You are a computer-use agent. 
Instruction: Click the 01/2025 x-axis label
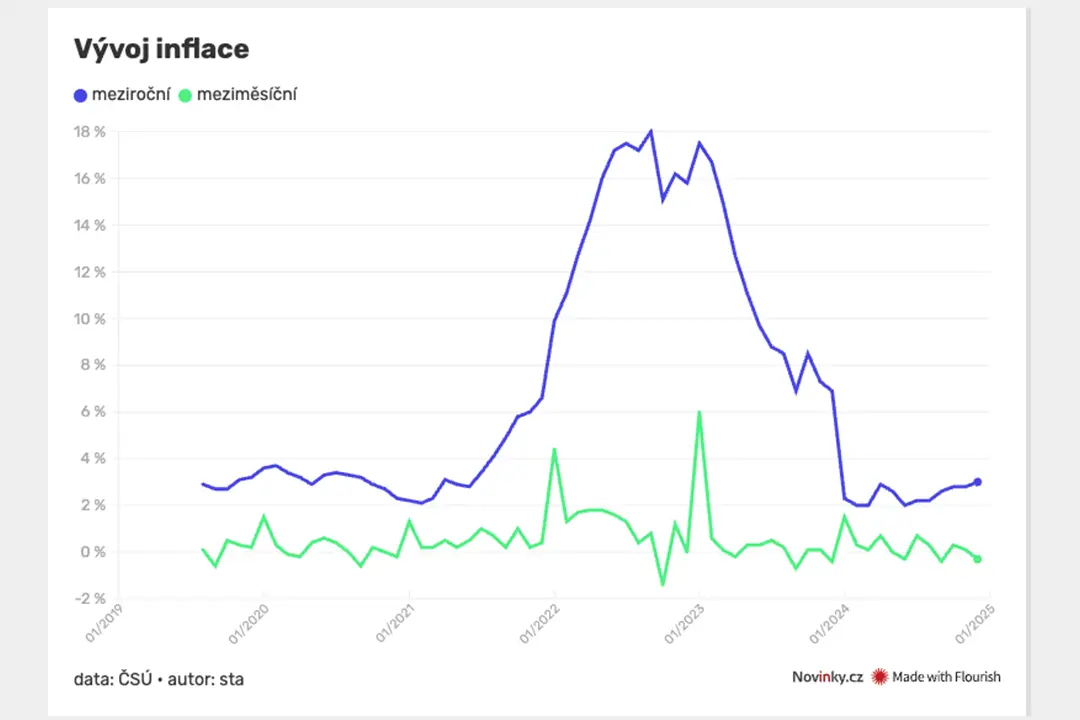pyautogui.click(x=975, y=624)
